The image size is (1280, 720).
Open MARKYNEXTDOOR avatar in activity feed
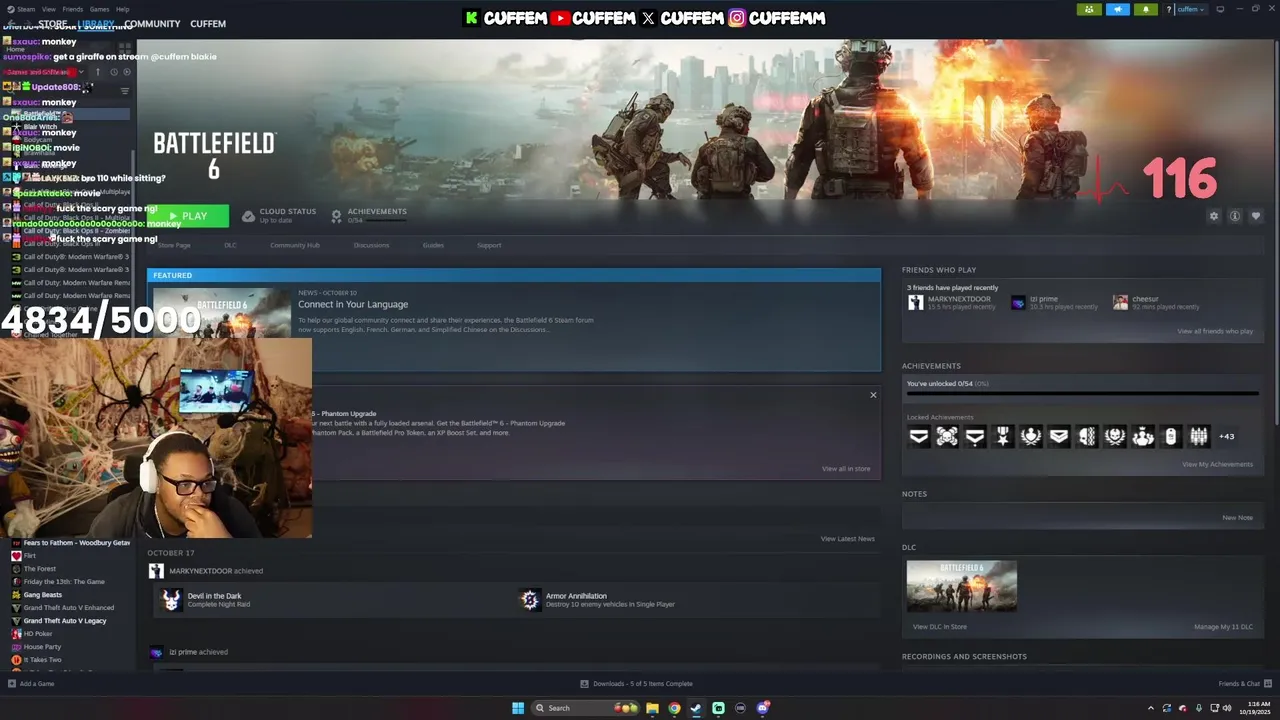[x=156, y=571]
